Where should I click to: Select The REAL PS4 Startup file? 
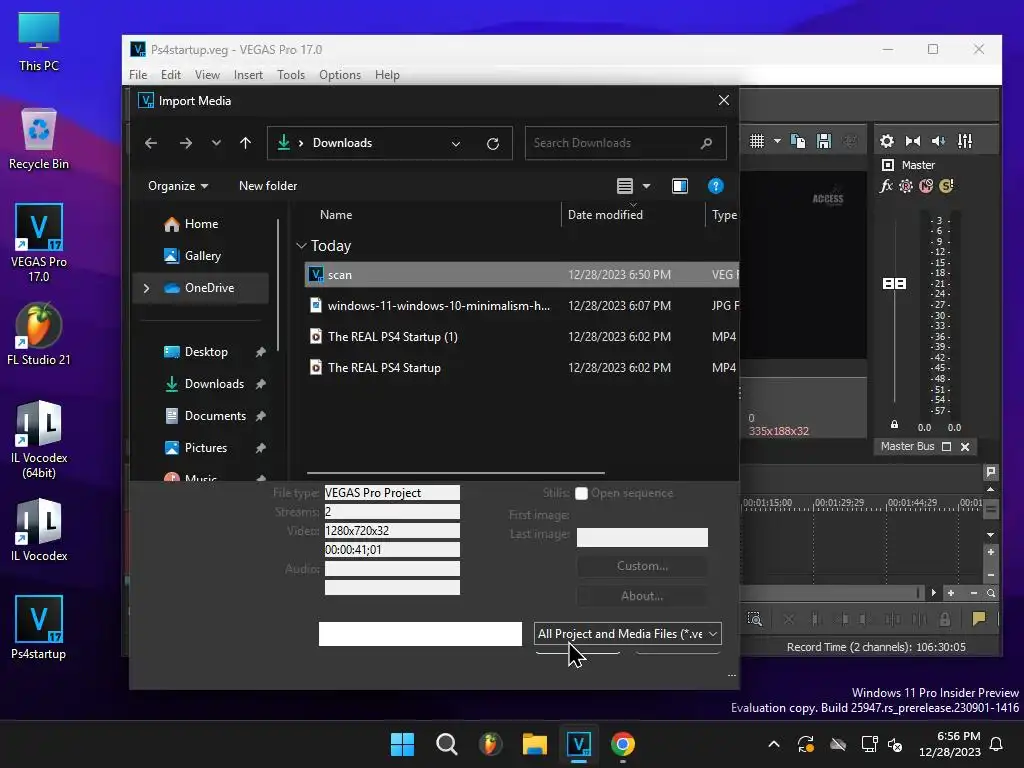click(x=521, y=368)
